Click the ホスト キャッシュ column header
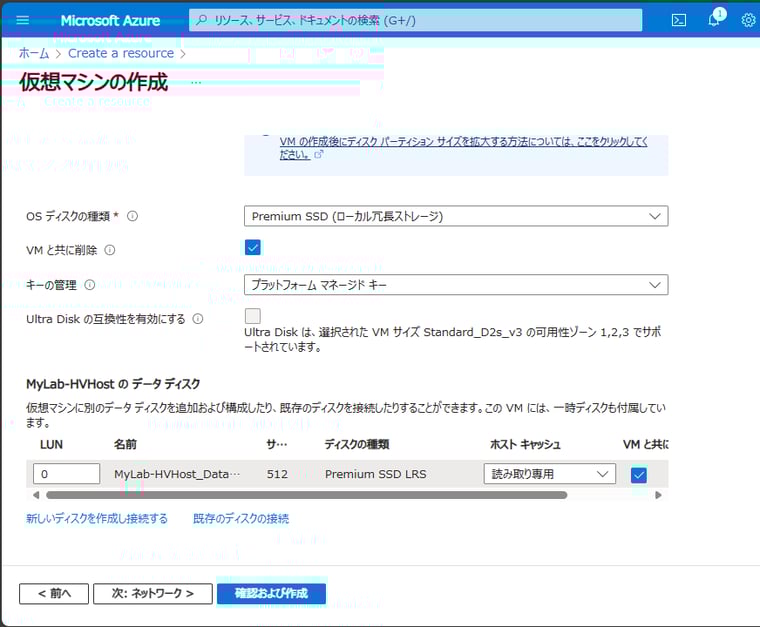760x627 pixels. click(x=525, y=444)
